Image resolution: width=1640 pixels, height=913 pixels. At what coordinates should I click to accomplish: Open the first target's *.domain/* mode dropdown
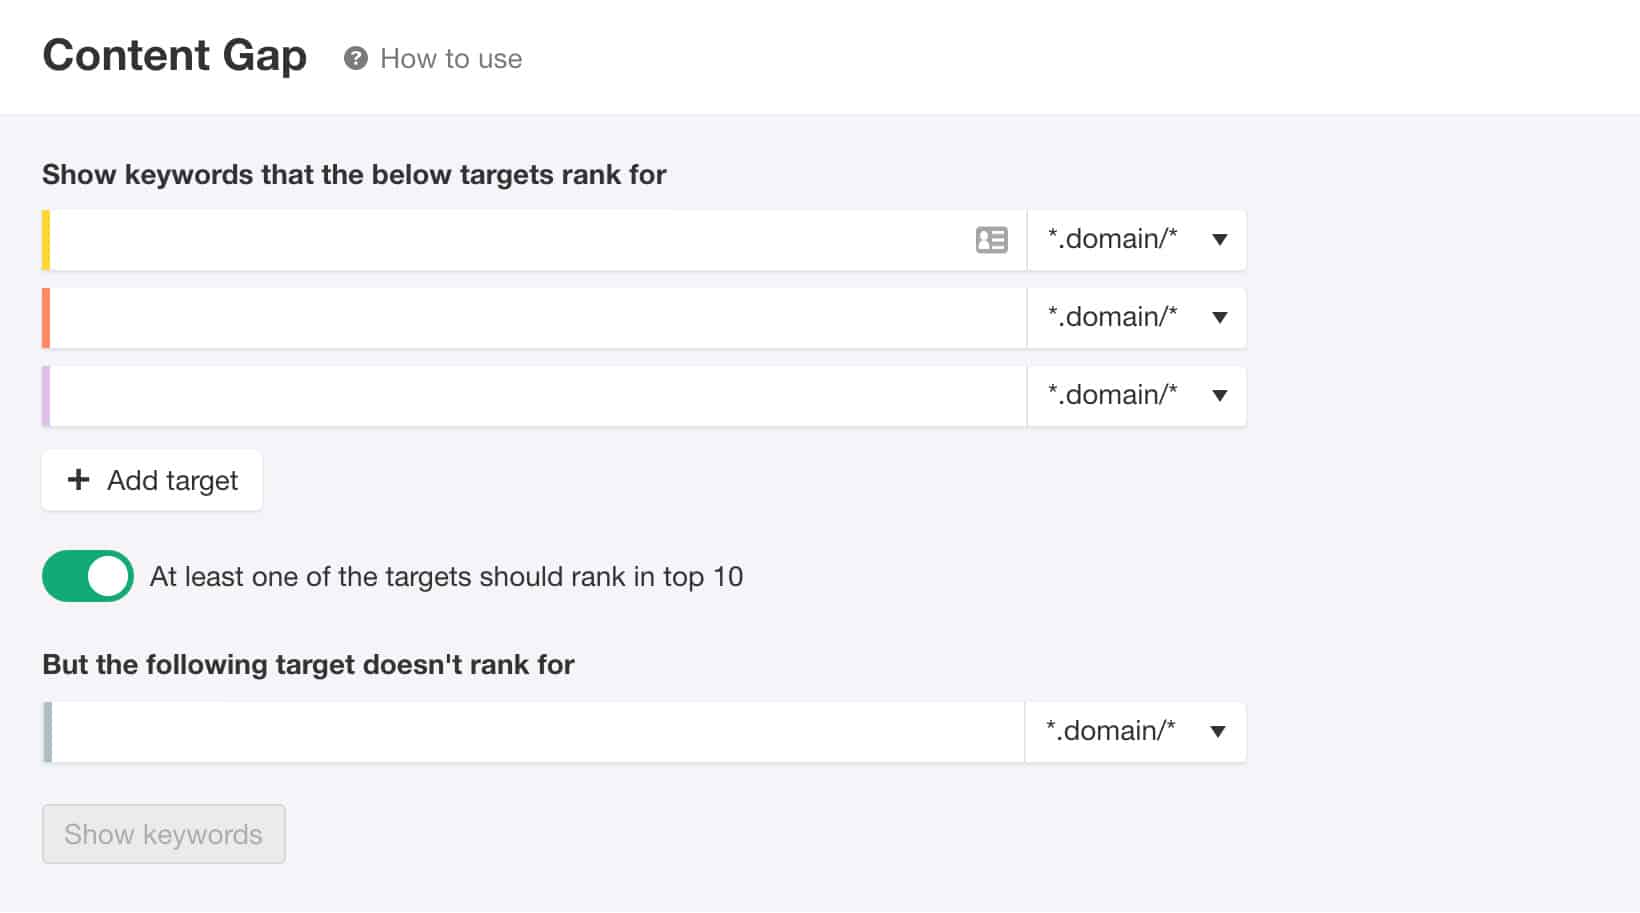pos(1136,240)
